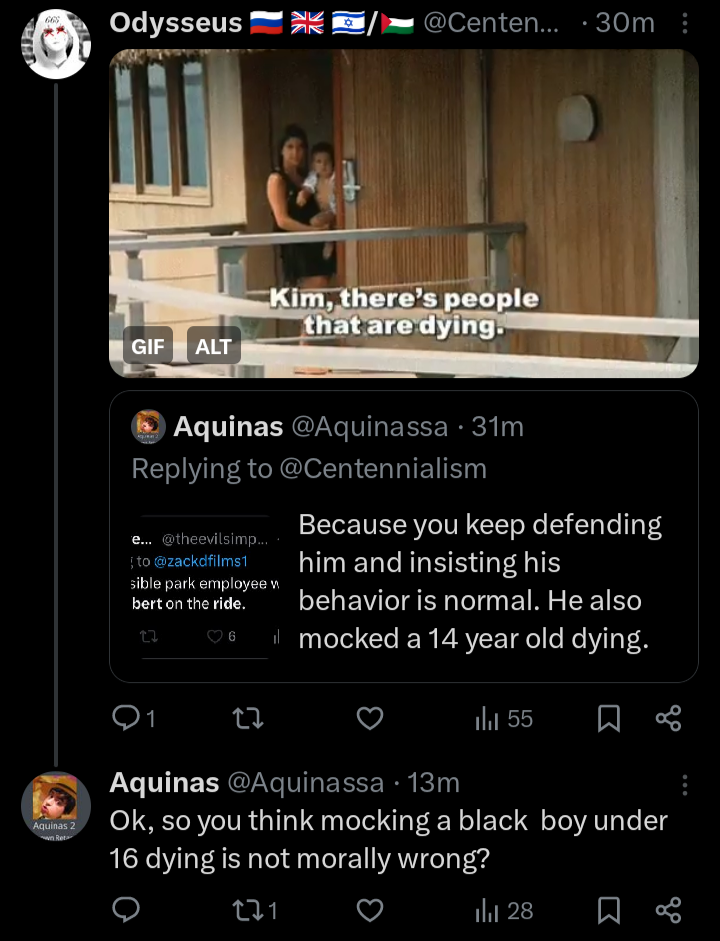Share Odysseus's post
The height and width of the screenshot is (941, 720).
coord(668,718)
